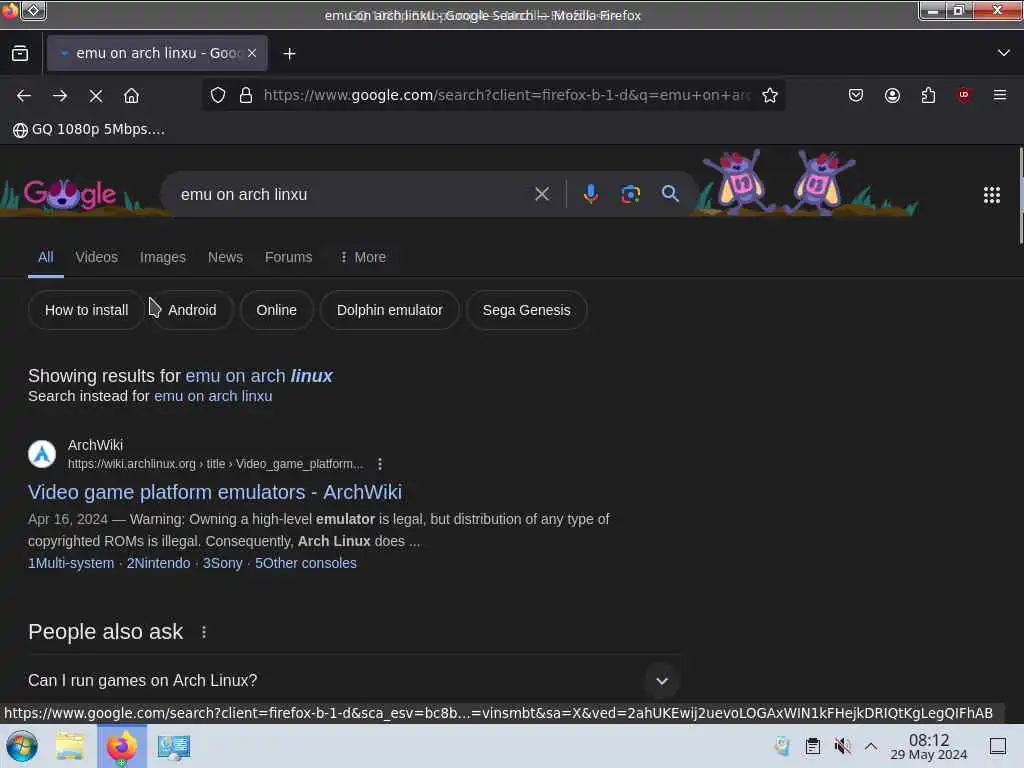The height and width of the screenshot is (768, 1024).
Task: Open the 'GQ 1080p 5Mbps' bookmark
Action: [x=89, y=129]
